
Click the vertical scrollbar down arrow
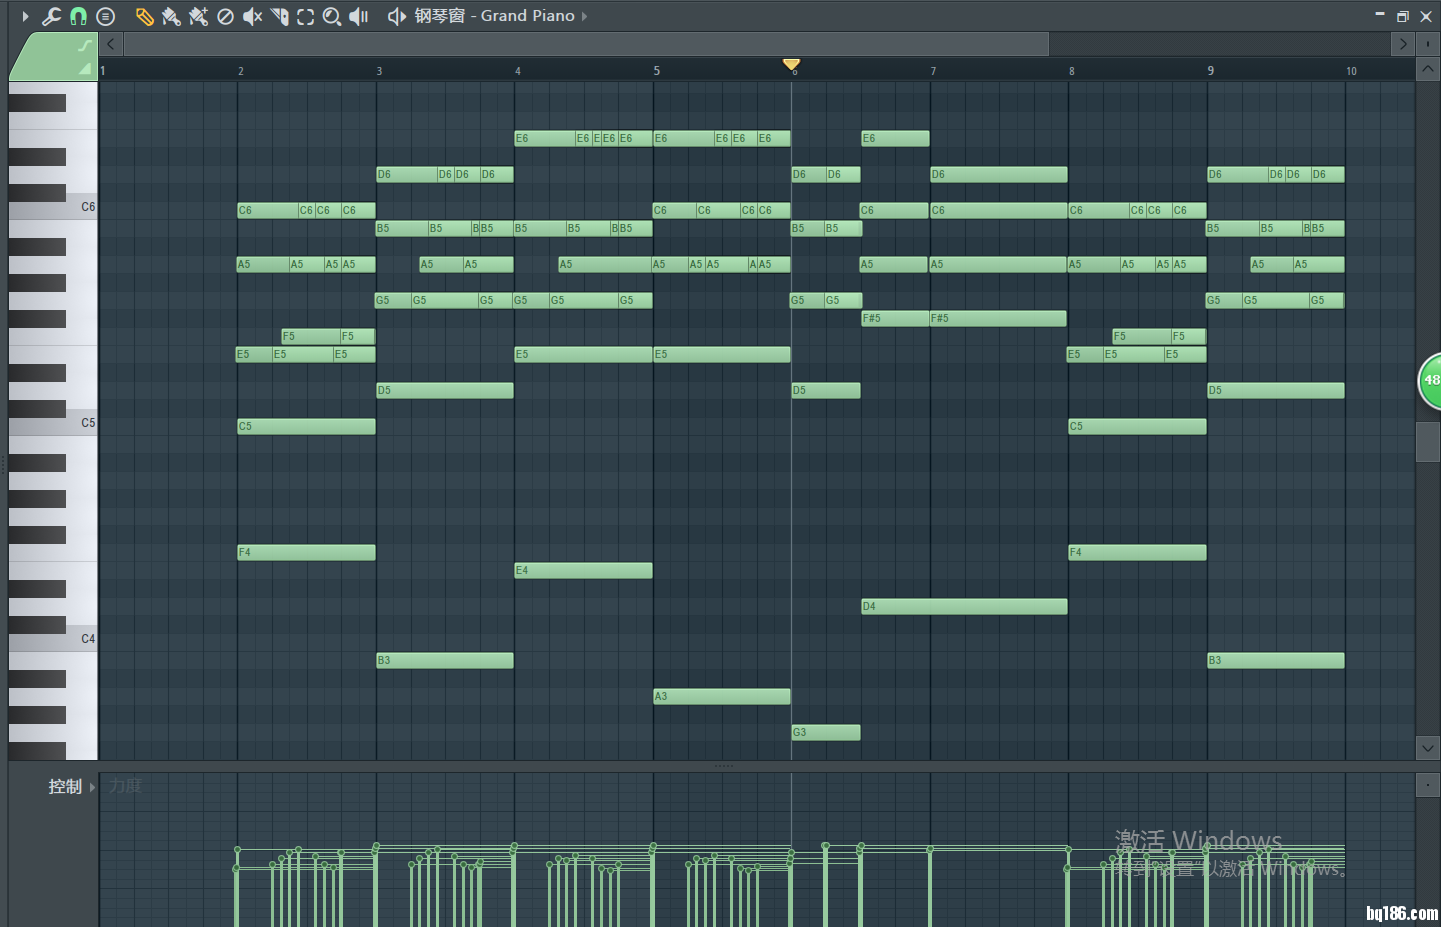click(1428, 747)
